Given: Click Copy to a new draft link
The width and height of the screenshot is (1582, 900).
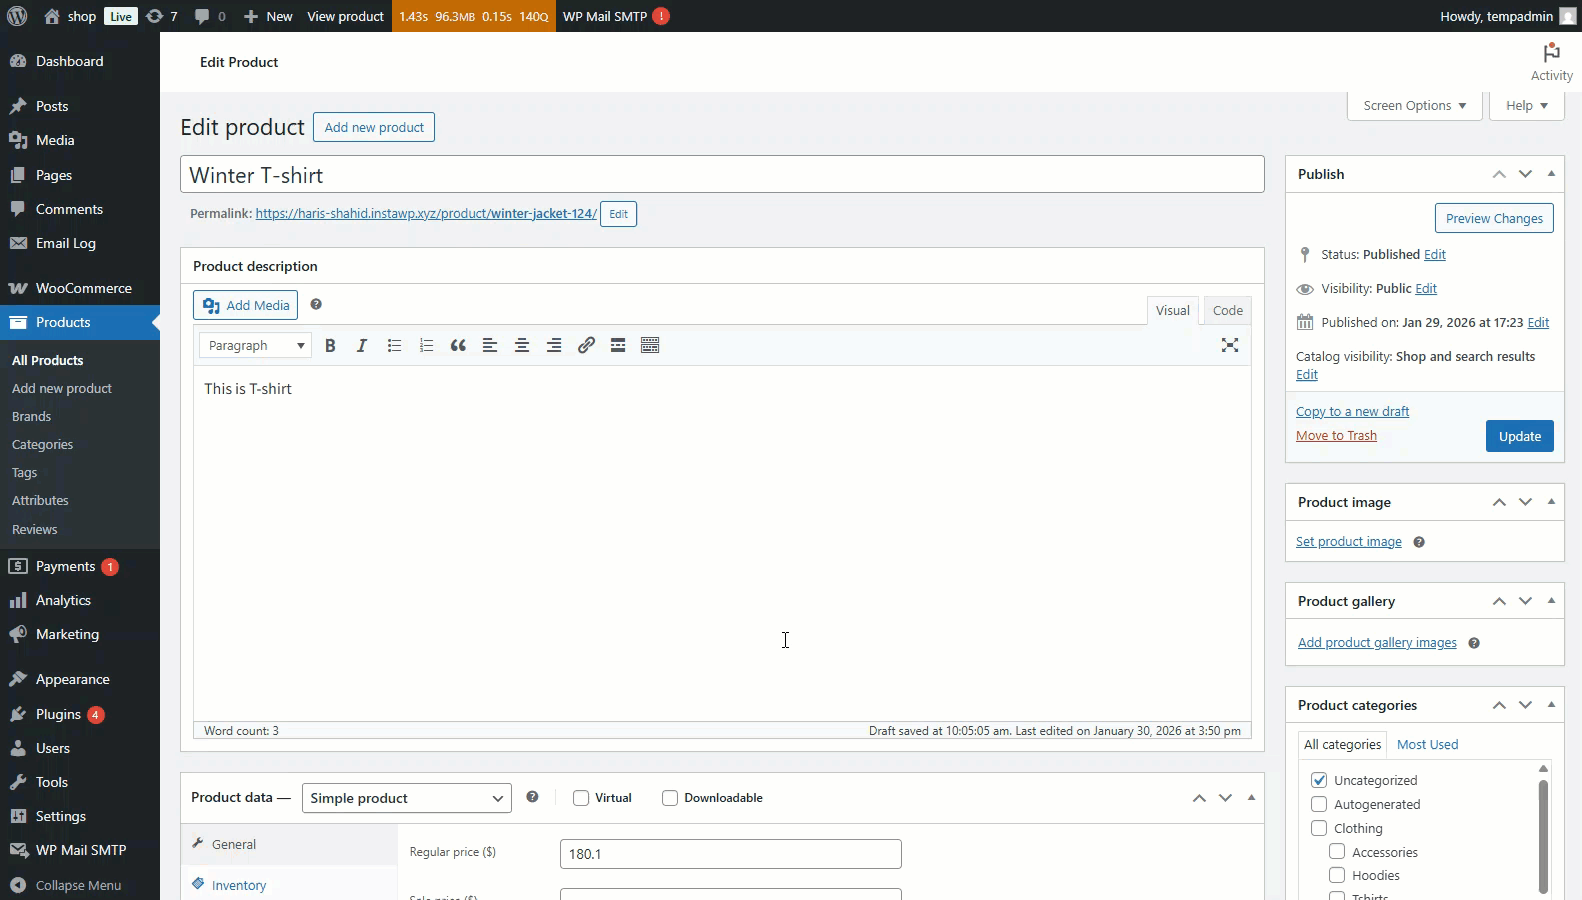Looking at the screenshot, I should coord(1352,412).
